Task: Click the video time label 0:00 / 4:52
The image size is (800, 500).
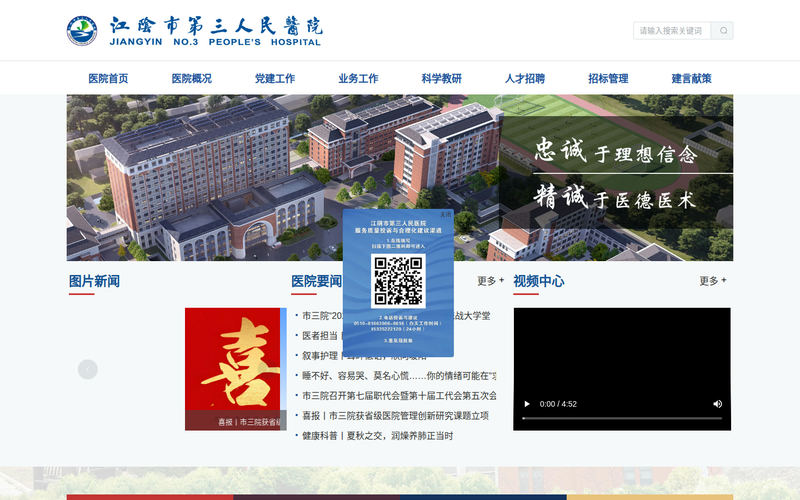Action: 558,404
